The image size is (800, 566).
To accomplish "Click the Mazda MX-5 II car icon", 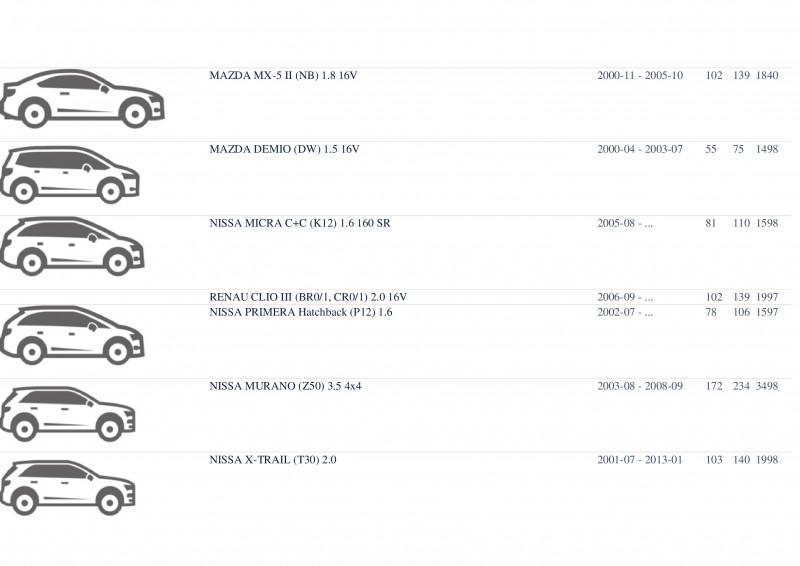I will [x=82, y=99].
